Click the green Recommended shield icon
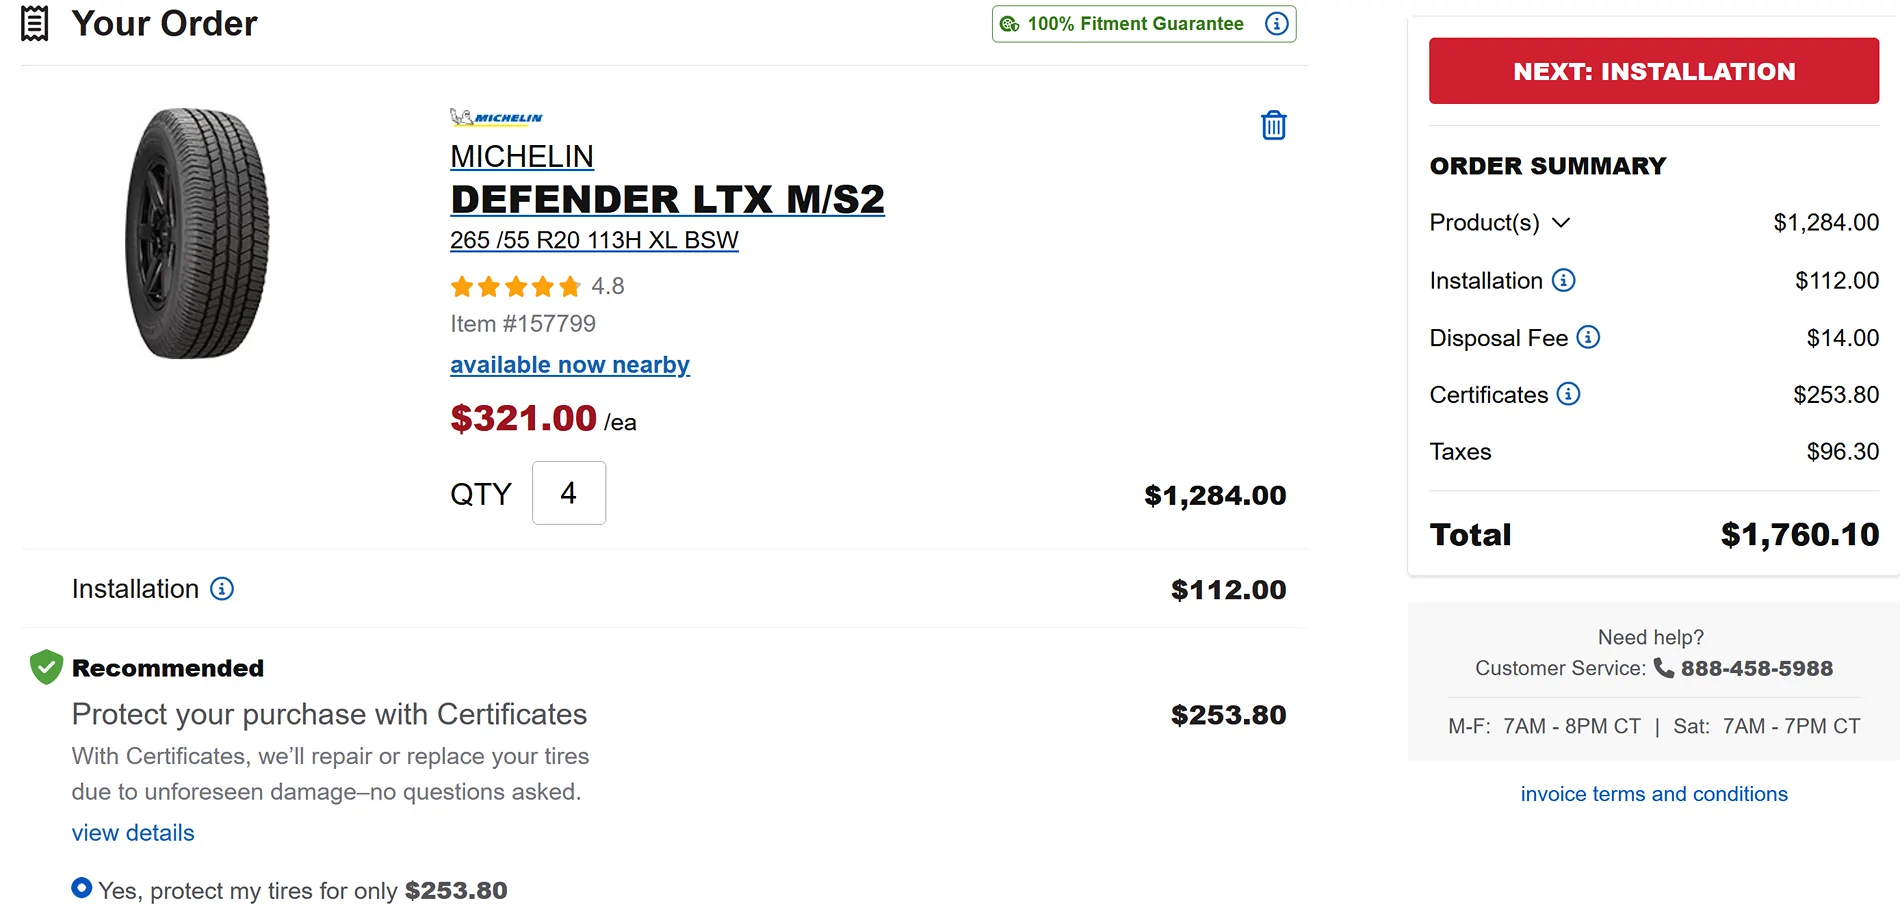 tap(45, 665)
